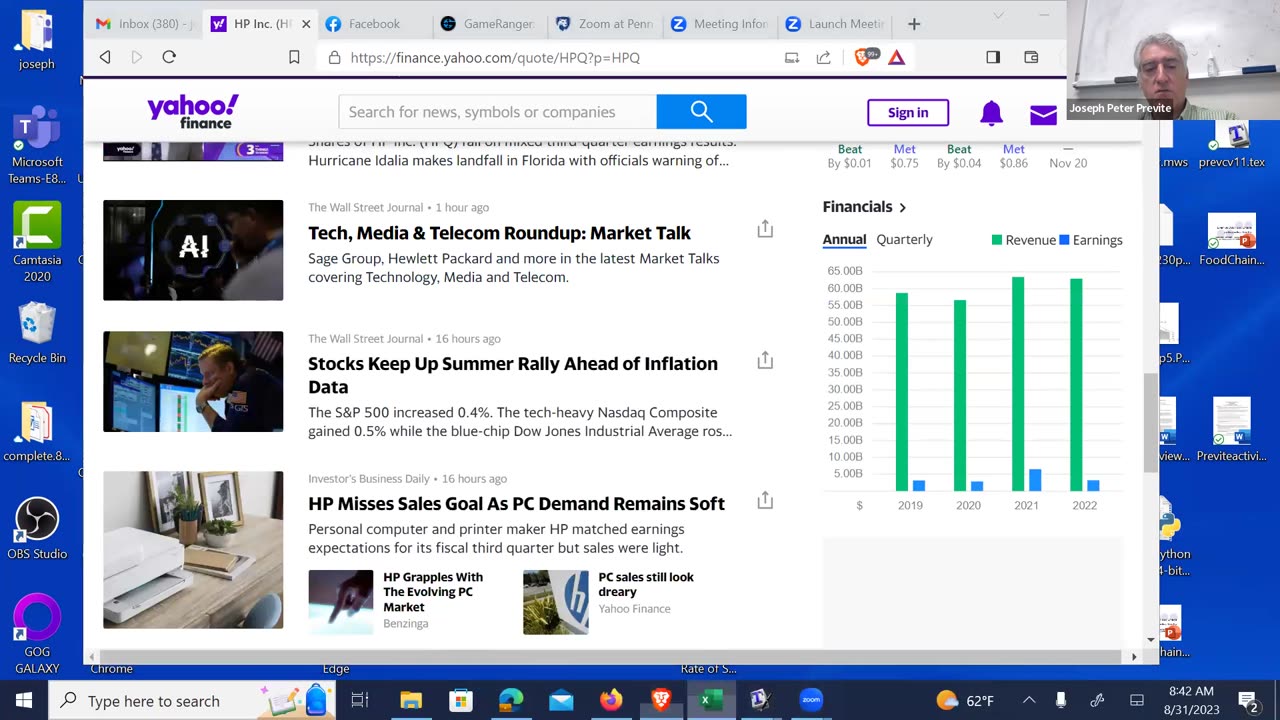Open new browser tab plus button

[x=914, y=24]
